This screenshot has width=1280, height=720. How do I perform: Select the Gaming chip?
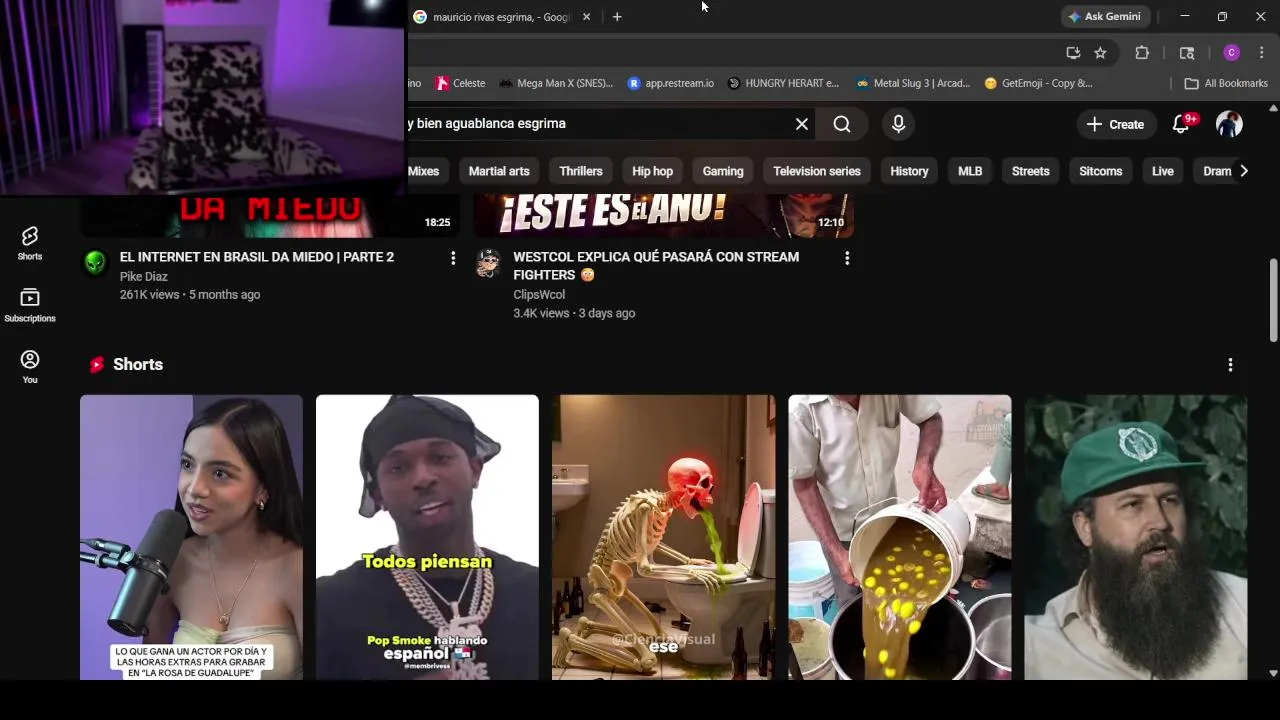click(723, 171)
